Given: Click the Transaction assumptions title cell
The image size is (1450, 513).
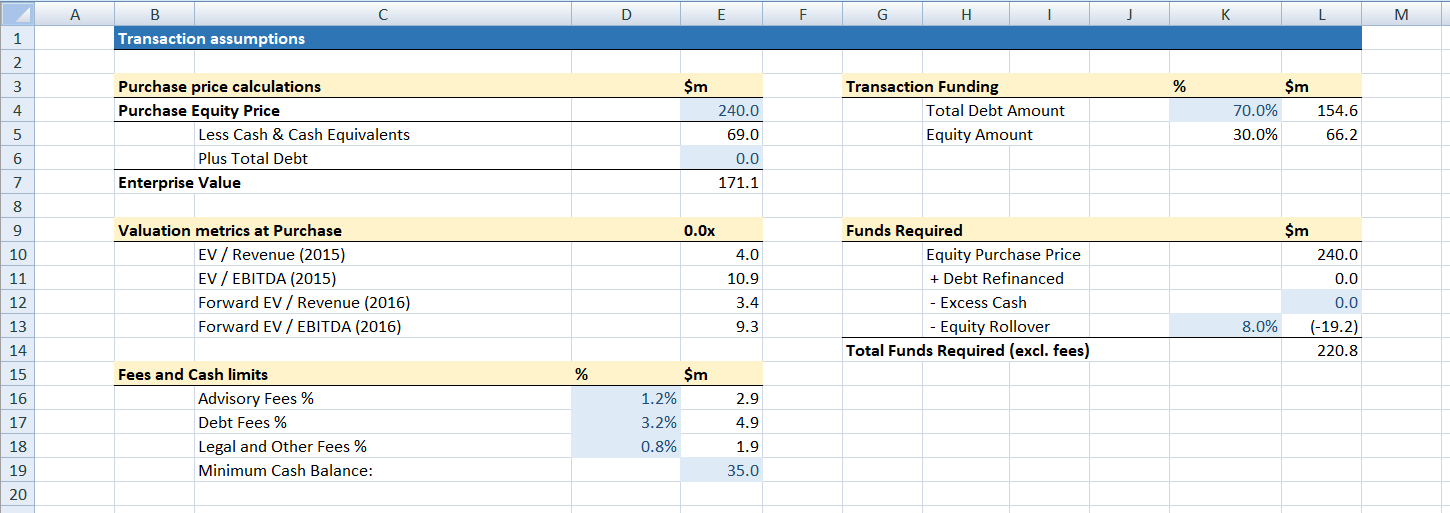Looking at the screenshot, I should (x=211, y=39).
